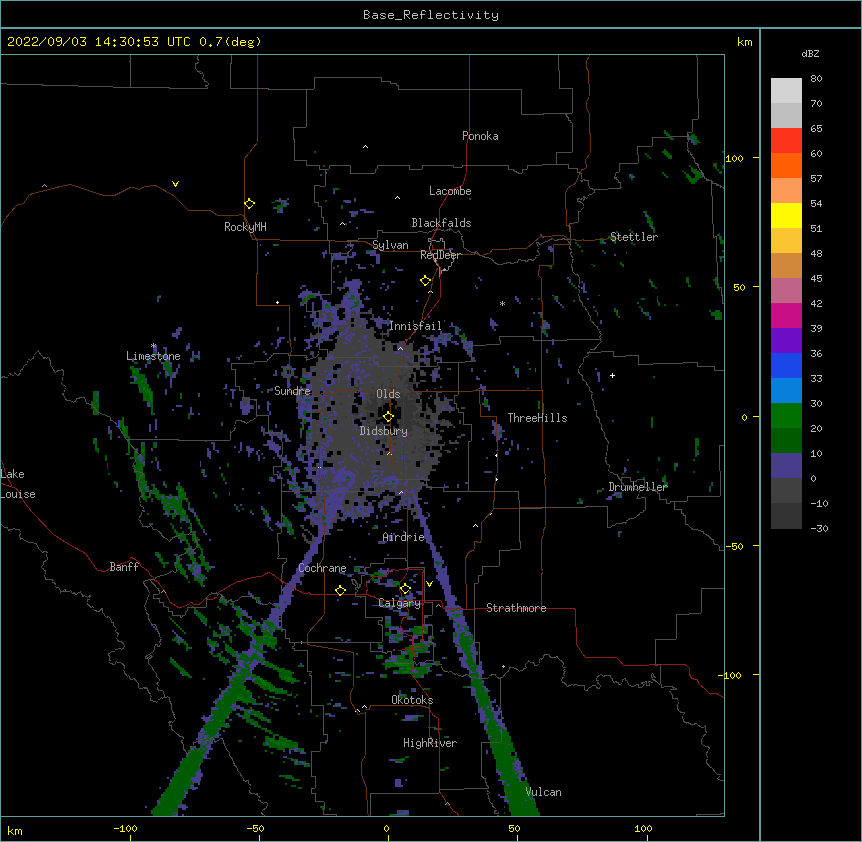Screen dimensions: 862x842
Task: Click the -30 value in the dBZ legend
Action: (x=819, y=528)
